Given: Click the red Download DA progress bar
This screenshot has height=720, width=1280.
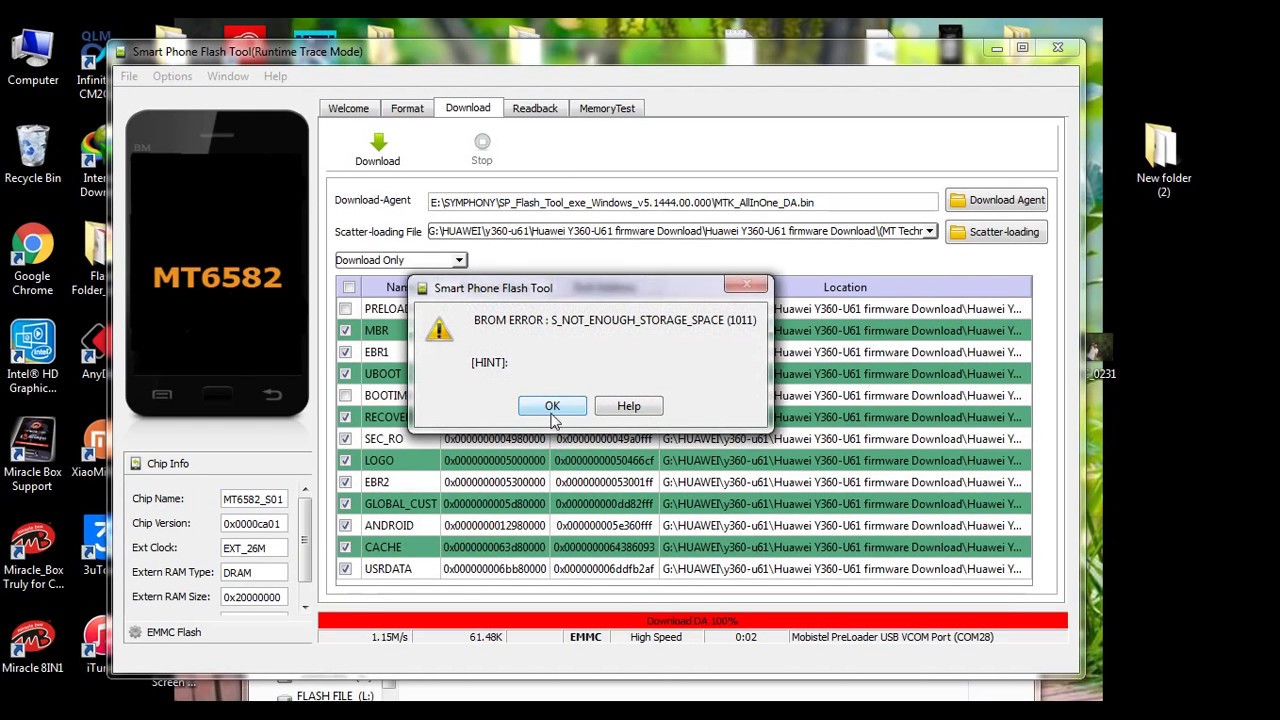Looking at the screenshot, I should point(692,621).
